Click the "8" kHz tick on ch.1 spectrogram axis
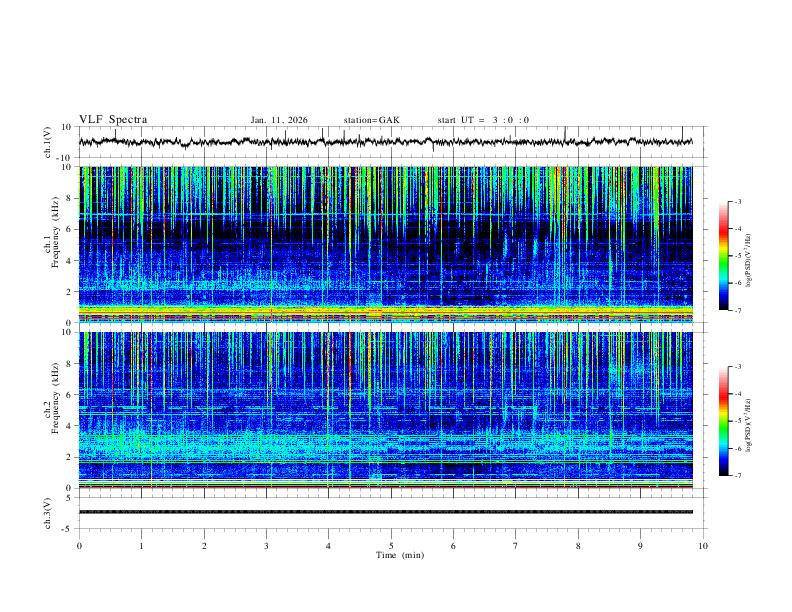 coord(70,198)
